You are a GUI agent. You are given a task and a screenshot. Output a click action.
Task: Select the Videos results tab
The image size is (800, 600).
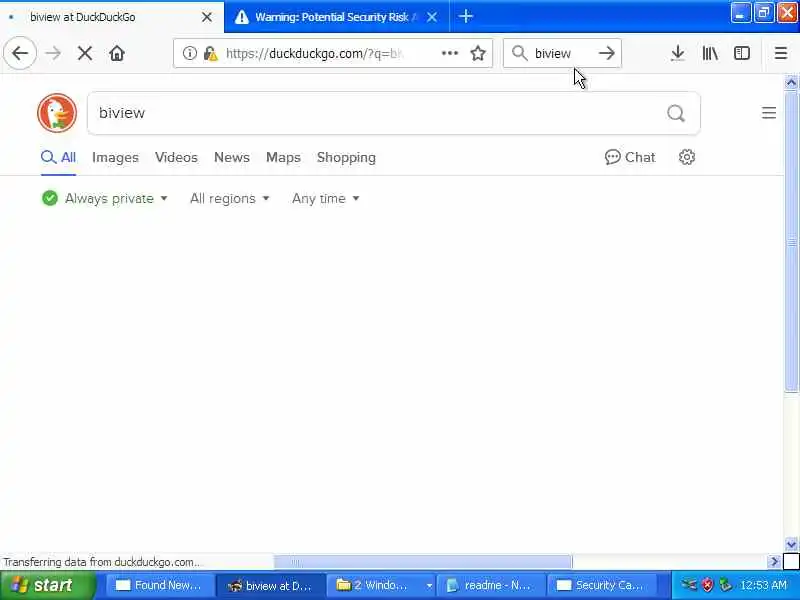[x=176, y=157]
